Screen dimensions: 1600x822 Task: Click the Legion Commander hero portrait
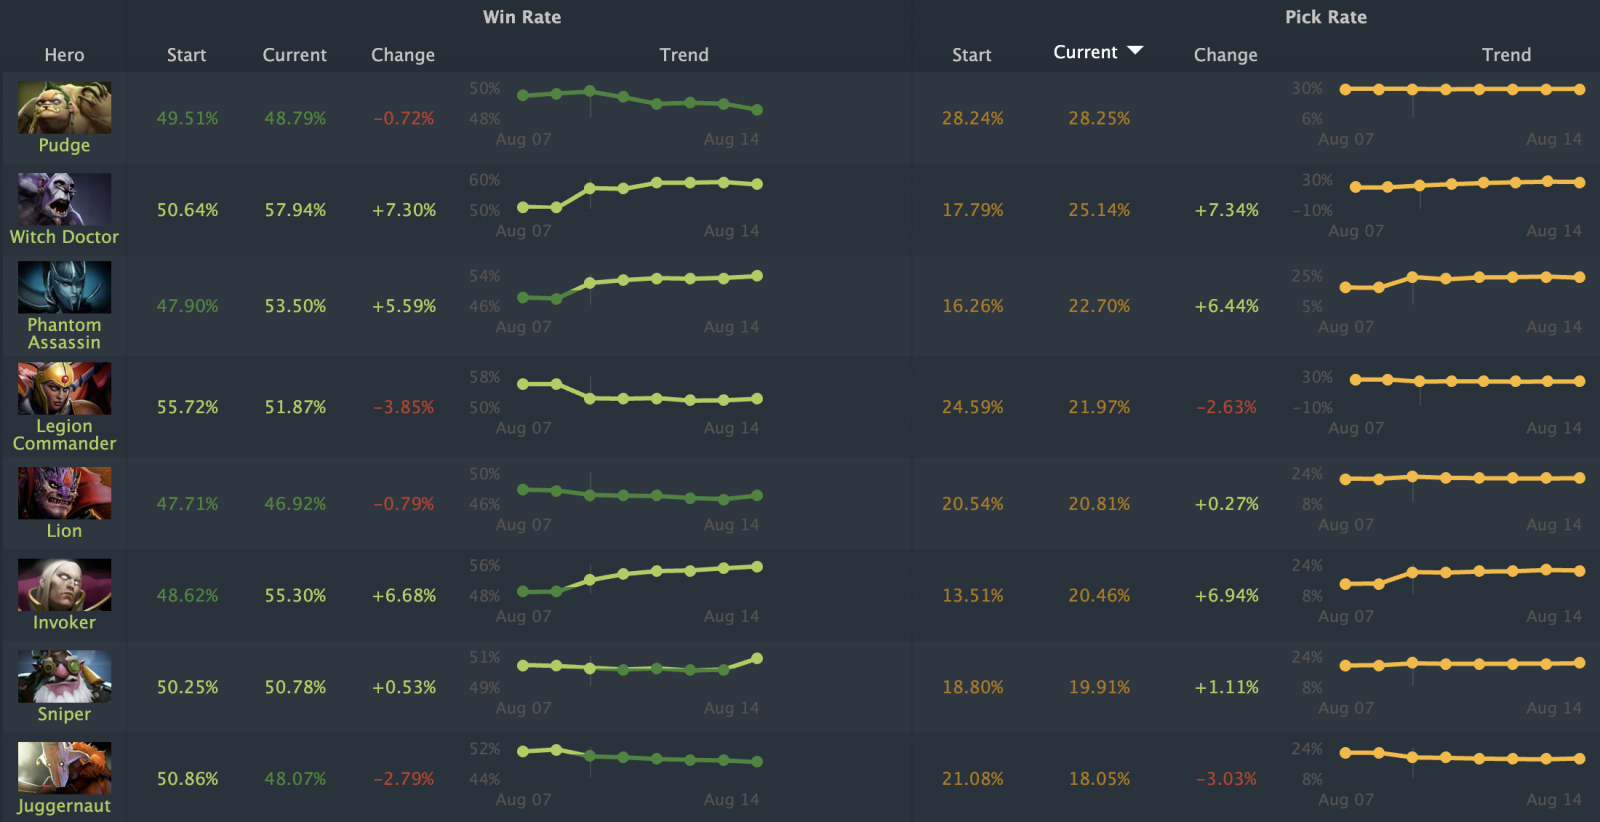pyautogui.click(x=64, y=388)
